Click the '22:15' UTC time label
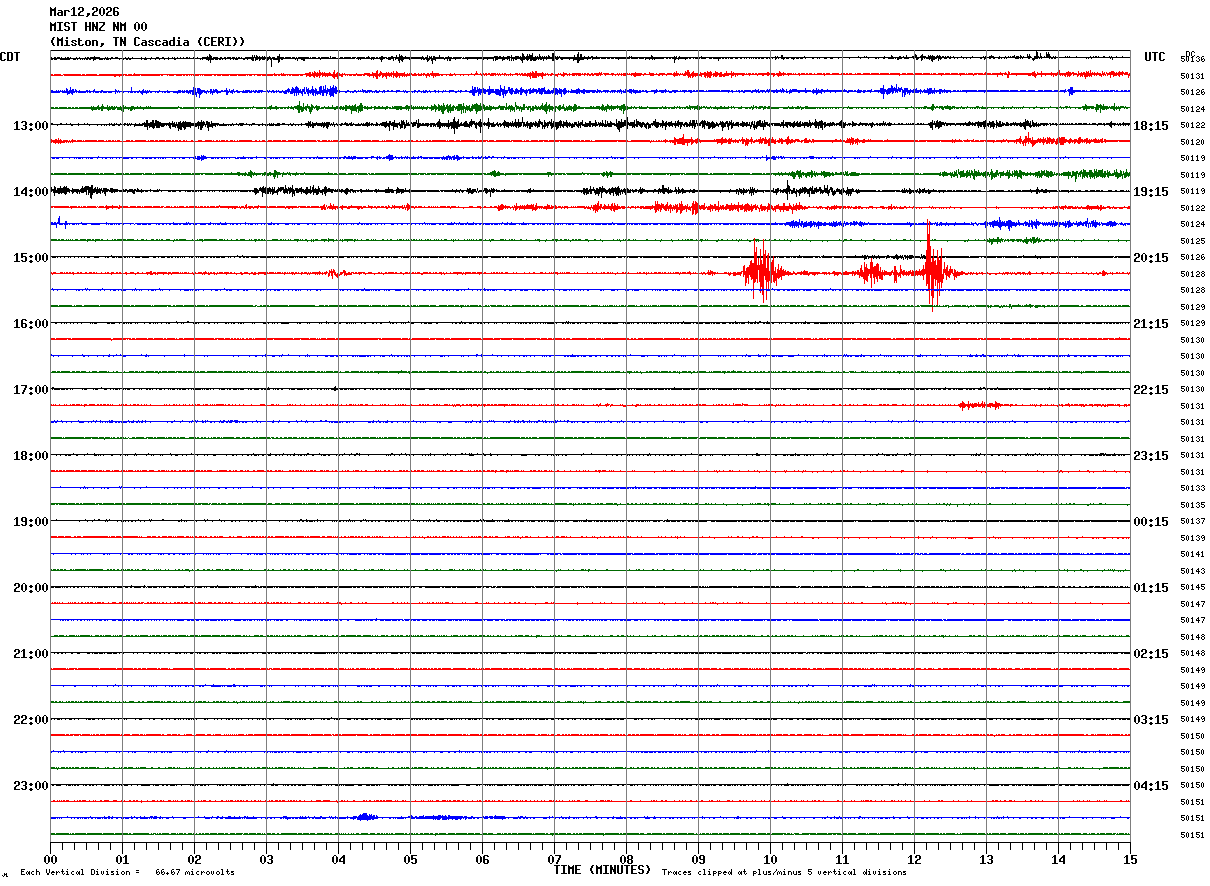1210x886 pixels. click(x=1151, y=390)
